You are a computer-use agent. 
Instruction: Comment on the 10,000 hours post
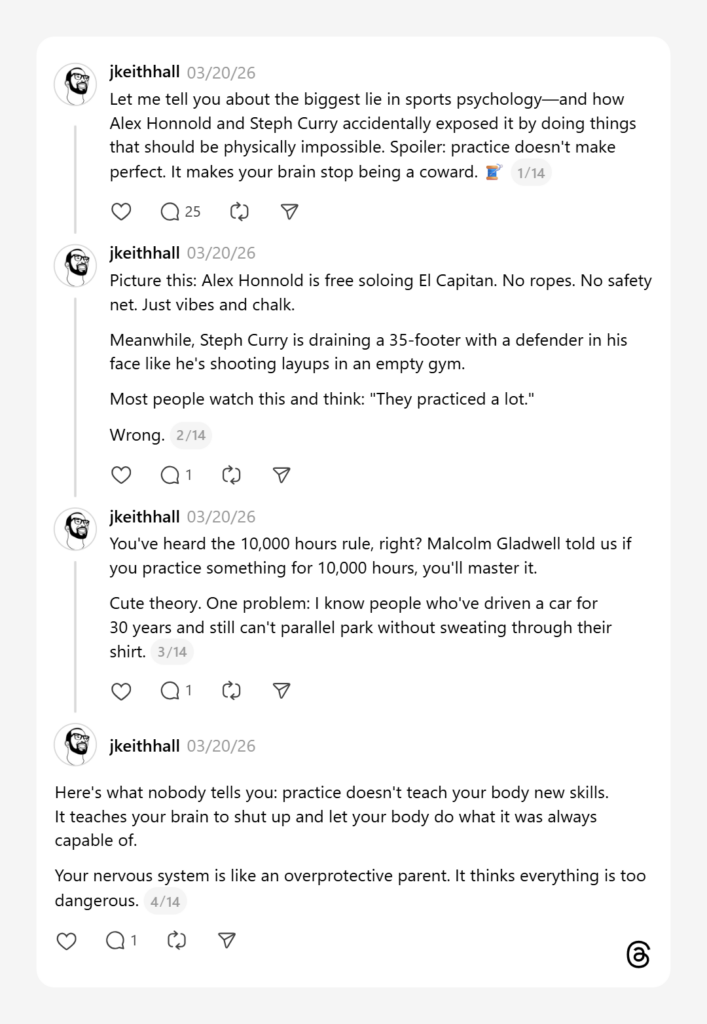(x=176, y=690)
